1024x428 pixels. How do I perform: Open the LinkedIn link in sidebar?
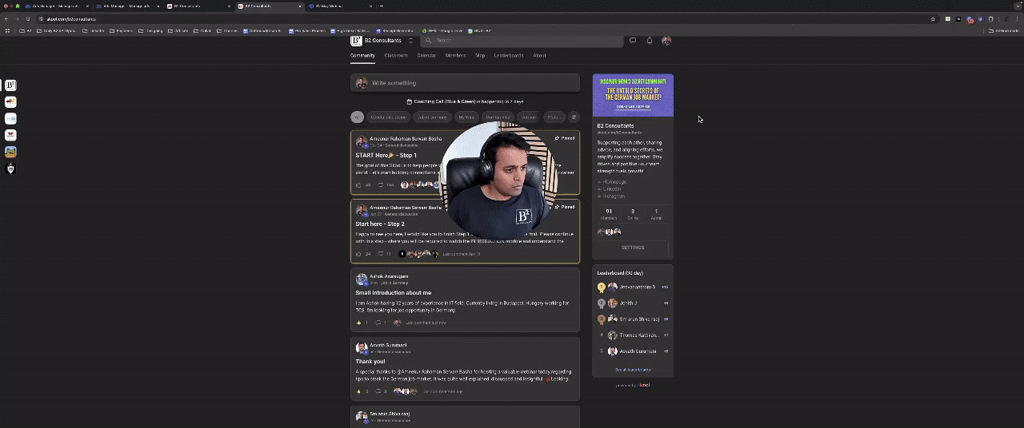pyautogui.click(x=610, y=189)
